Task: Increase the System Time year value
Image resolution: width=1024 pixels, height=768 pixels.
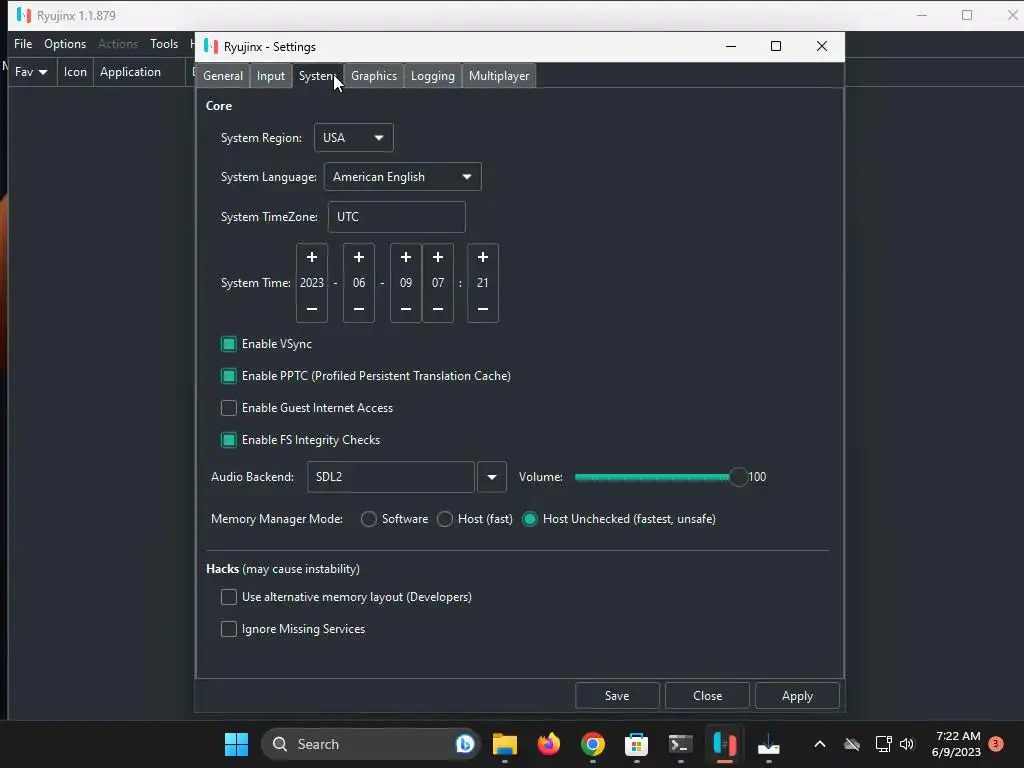Action: pyautogui.click(x=312, y=257)
